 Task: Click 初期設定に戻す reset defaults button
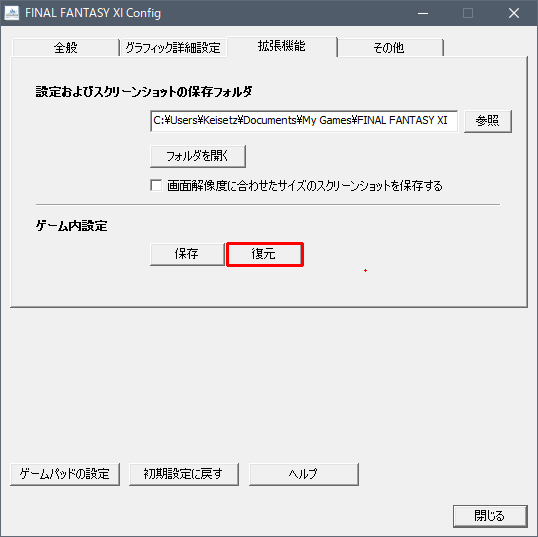click(x=184, y=474)
